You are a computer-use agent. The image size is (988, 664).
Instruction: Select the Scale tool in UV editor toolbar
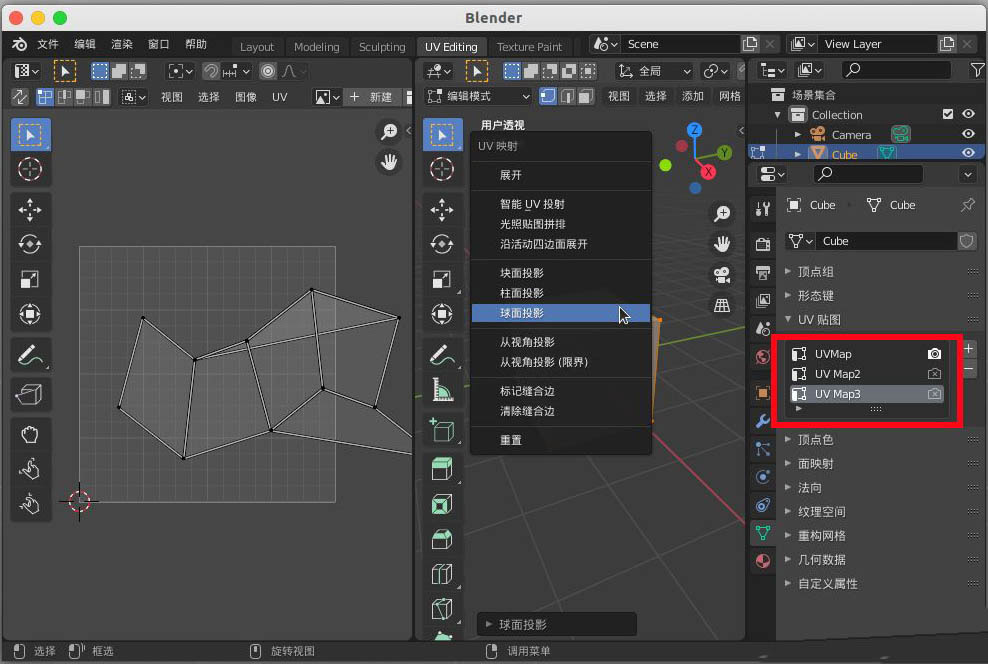pyautogui.click(x=30, y=279)
